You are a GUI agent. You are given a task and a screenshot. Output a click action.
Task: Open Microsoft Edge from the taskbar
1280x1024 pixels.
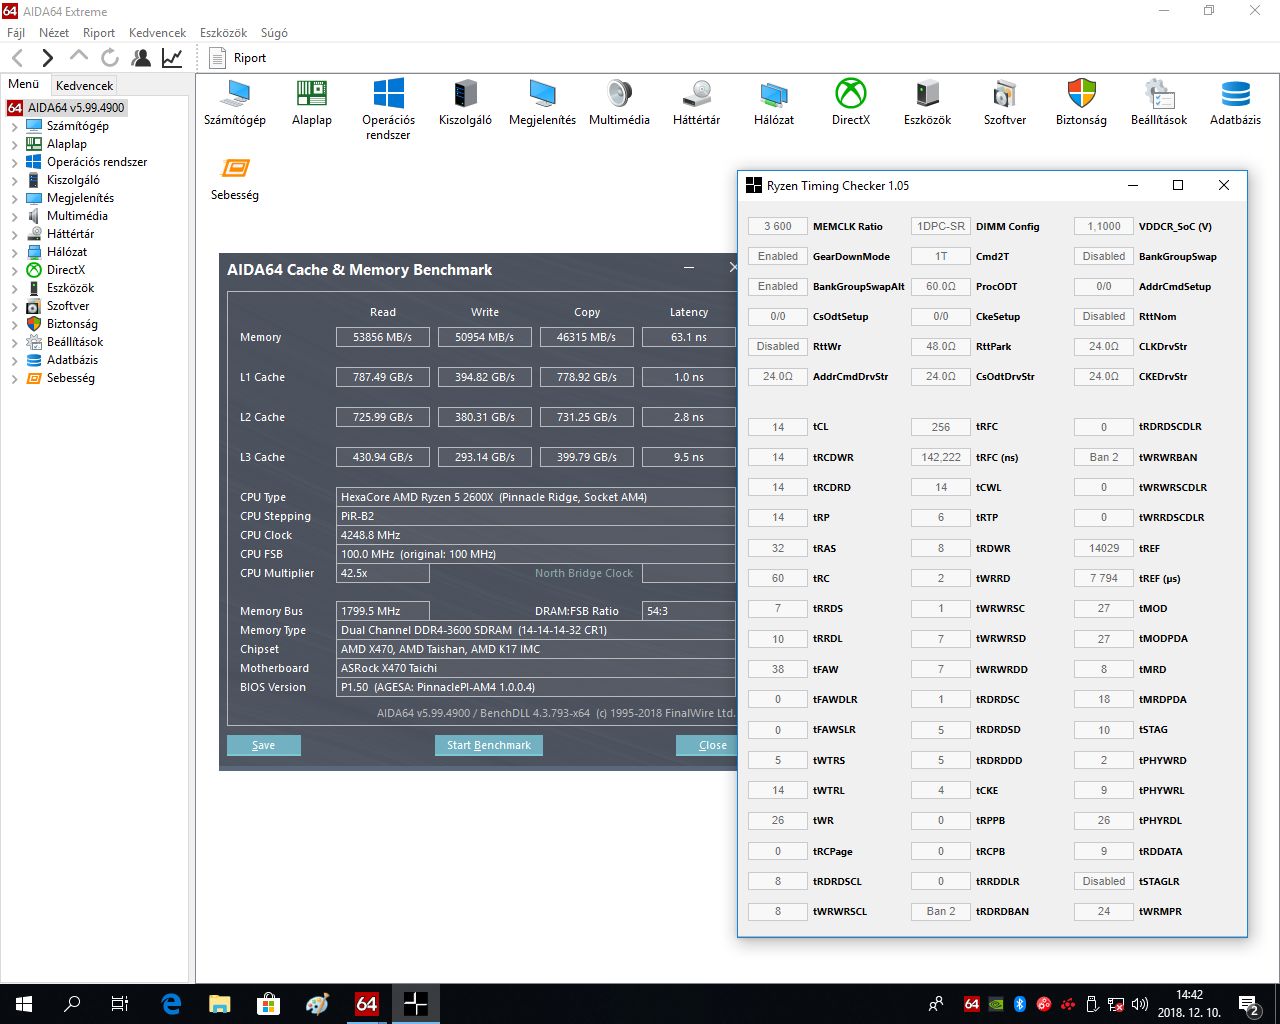point(171,1004)
